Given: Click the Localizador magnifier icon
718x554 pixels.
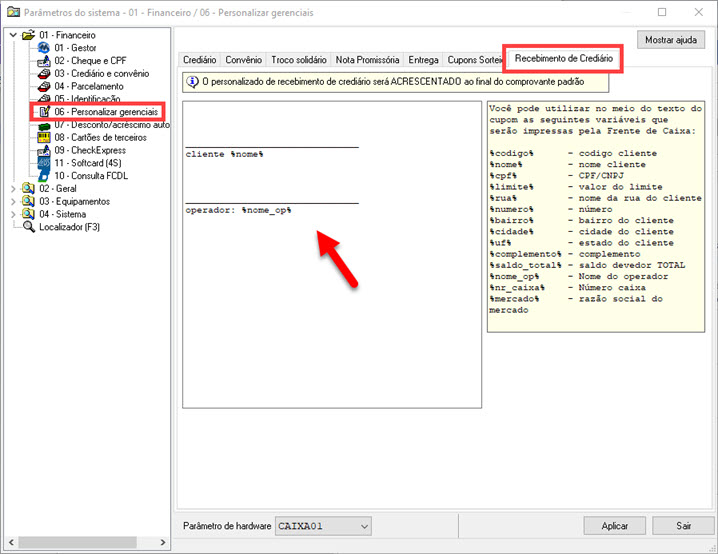Looking at the screenshot, I should click(x=29, y=227).
